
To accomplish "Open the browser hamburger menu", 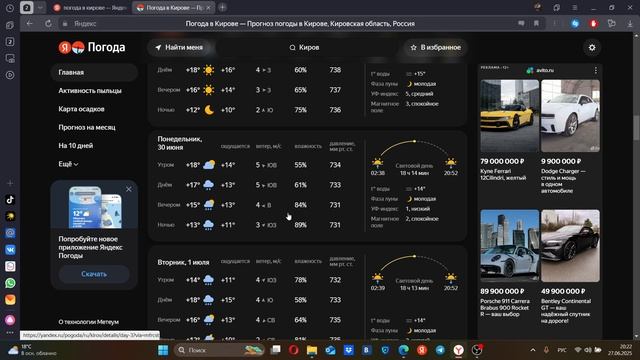I will 575,8.
